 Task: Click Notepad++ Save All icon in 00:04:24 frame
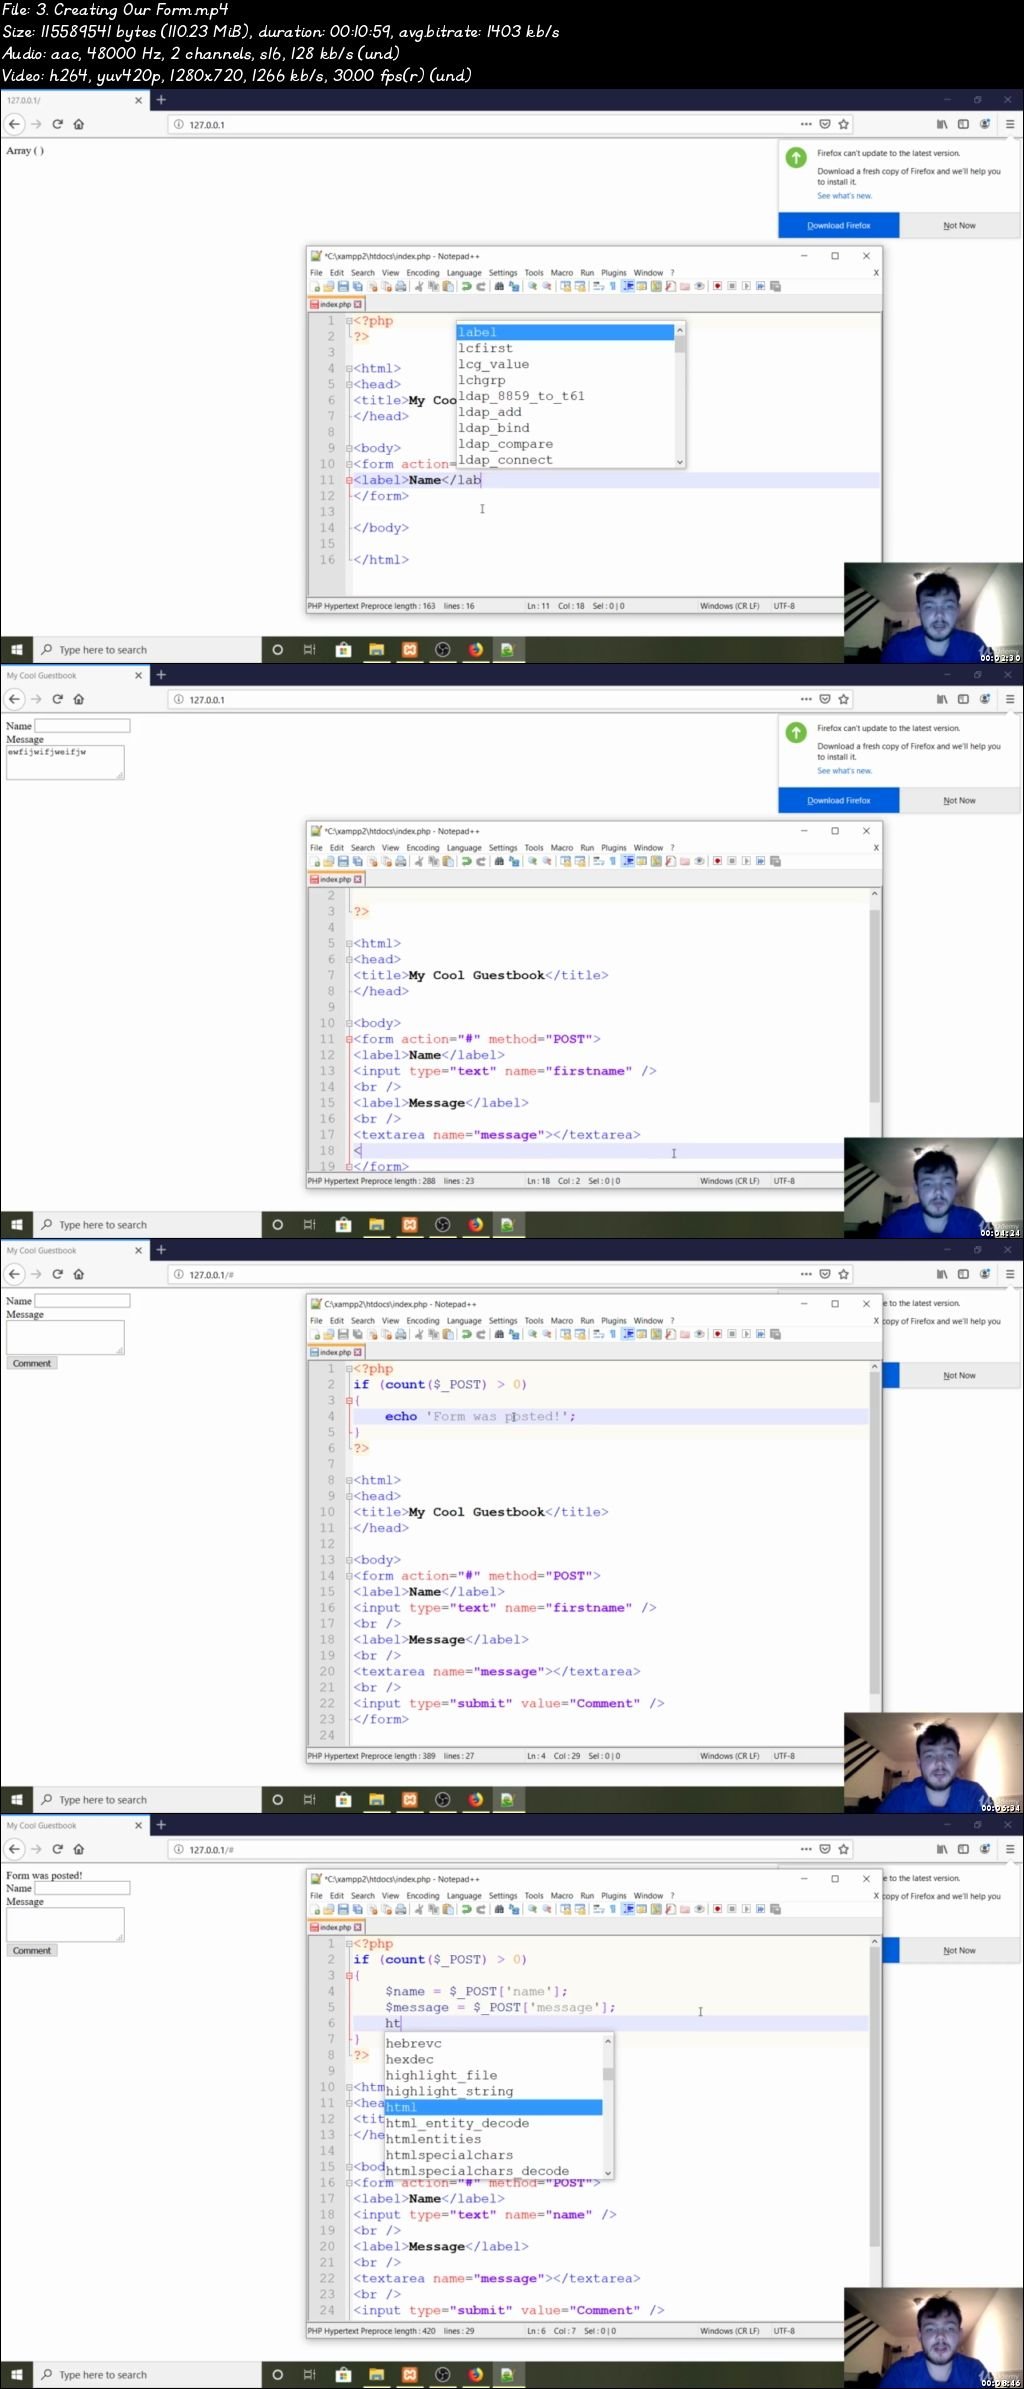(357, 861)
